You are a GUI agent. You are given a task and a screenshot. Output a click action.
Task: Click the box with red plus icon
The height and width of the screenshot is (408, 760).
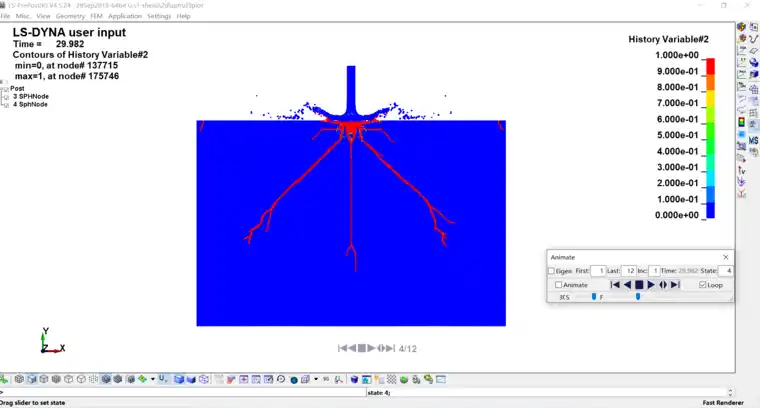coord(244,379)
